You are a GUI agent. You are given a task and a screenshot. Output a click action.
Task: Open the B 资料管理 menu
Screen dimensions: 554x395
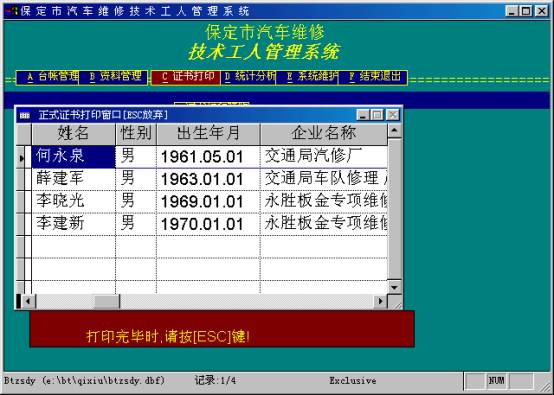(113, 77)
